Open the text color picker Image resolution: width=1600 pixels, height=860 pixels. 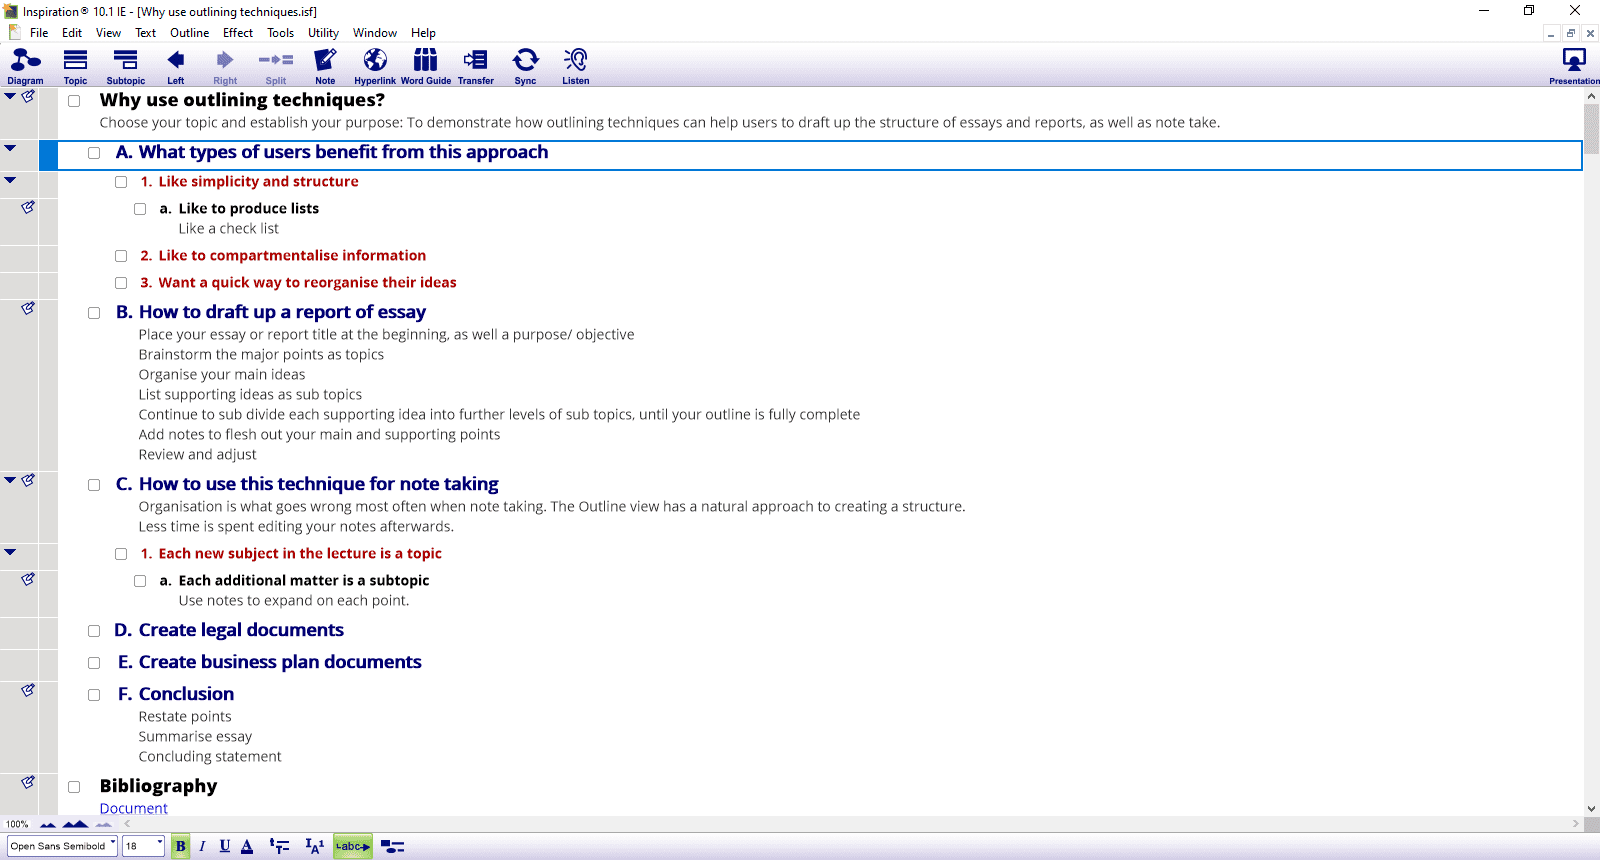click(247, 846)
